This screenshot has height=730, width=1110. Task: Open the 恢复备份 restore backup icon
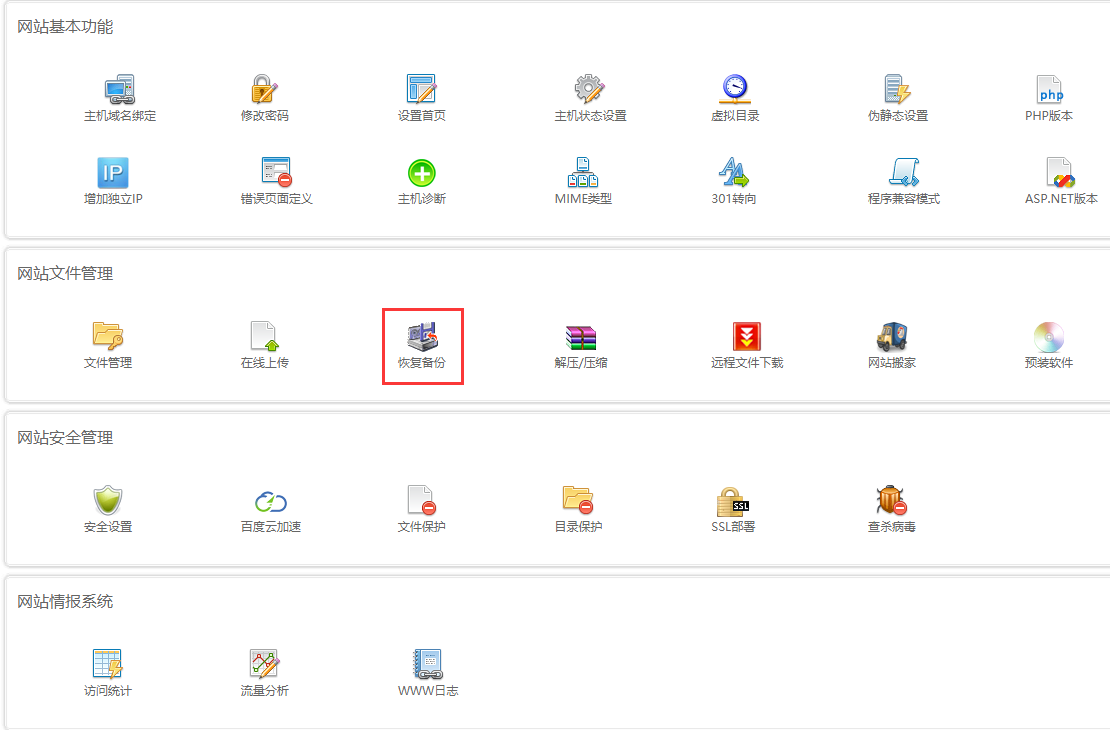[x=421, y=336]
